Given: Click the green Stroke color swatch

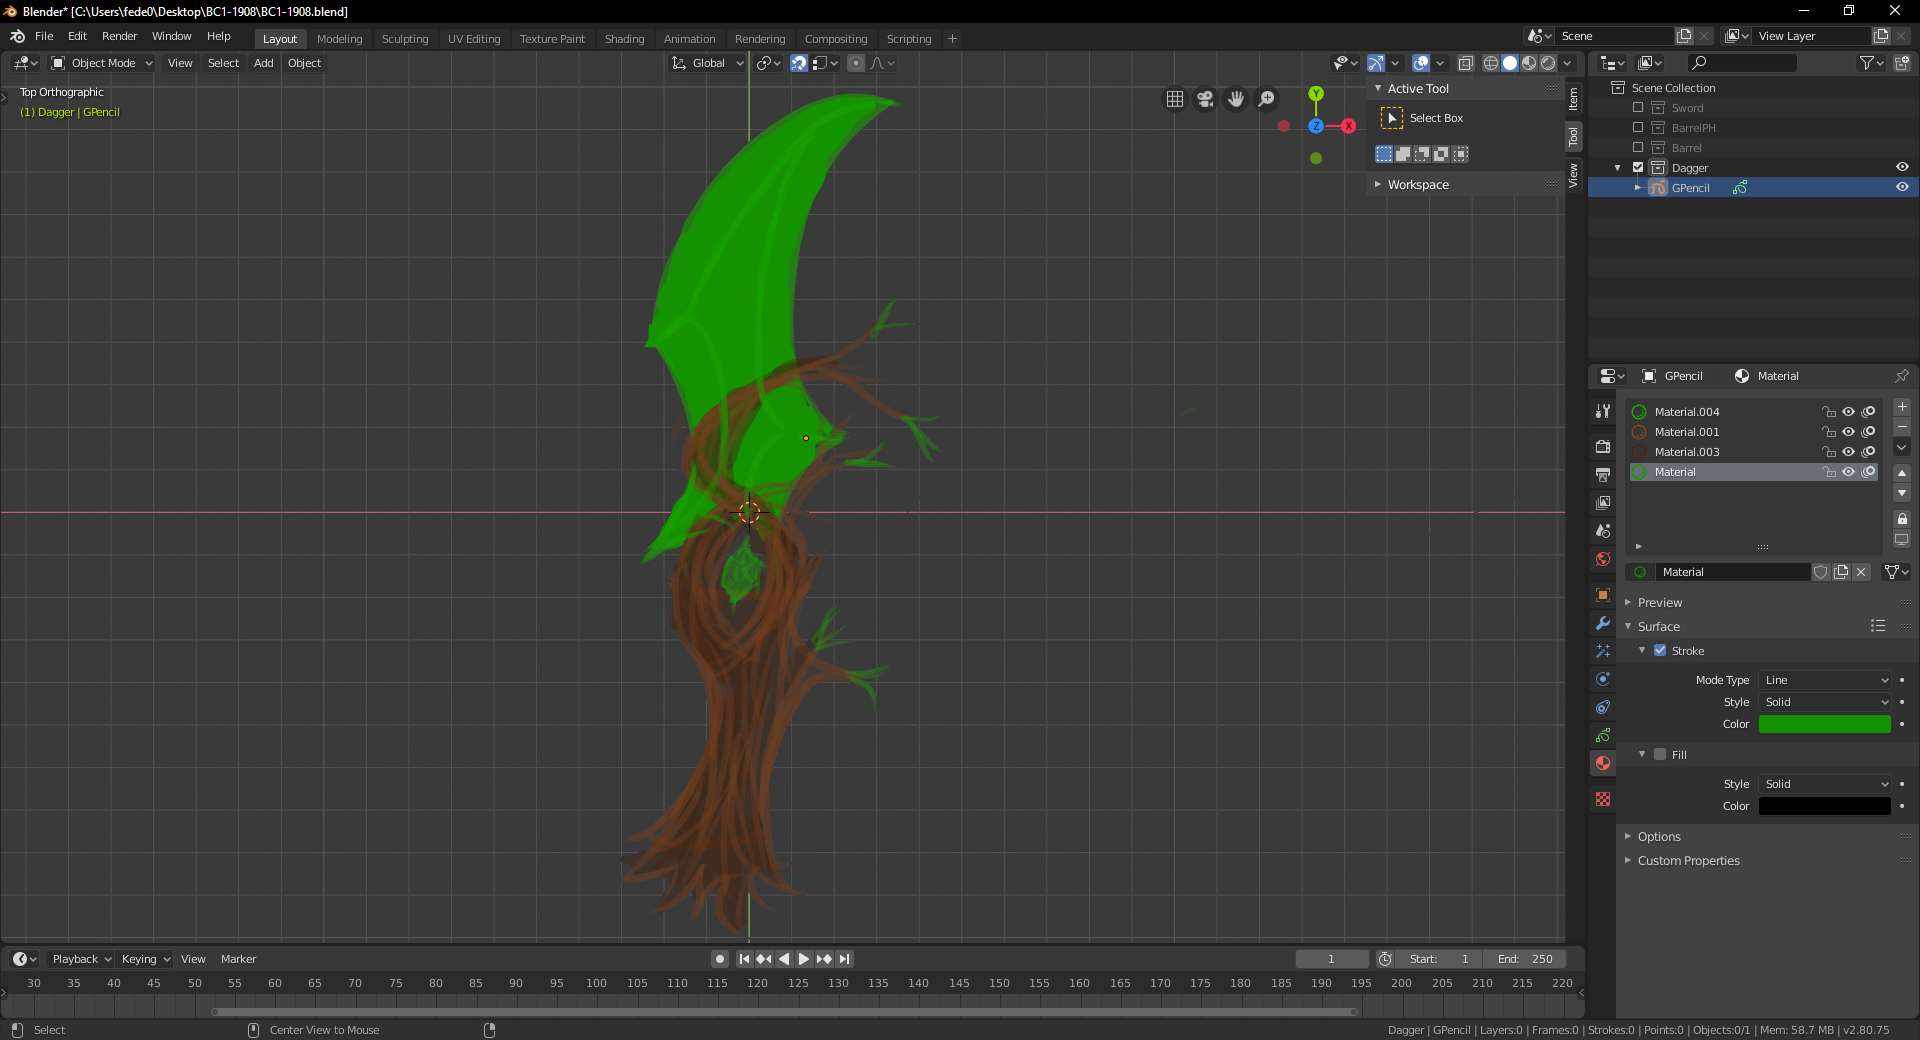Looking at the screenshot, I should coord(1824,724).
